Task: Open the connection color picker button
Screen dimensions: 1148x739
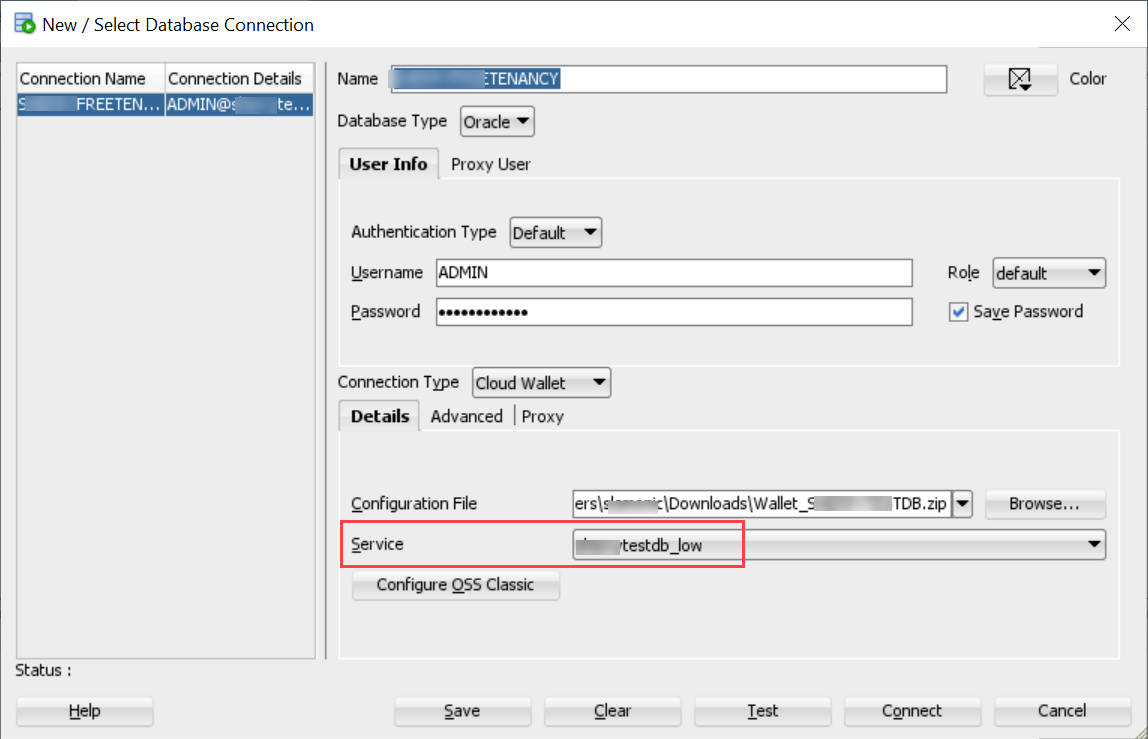Action: pyautogui.click(x=1020, y=79)
